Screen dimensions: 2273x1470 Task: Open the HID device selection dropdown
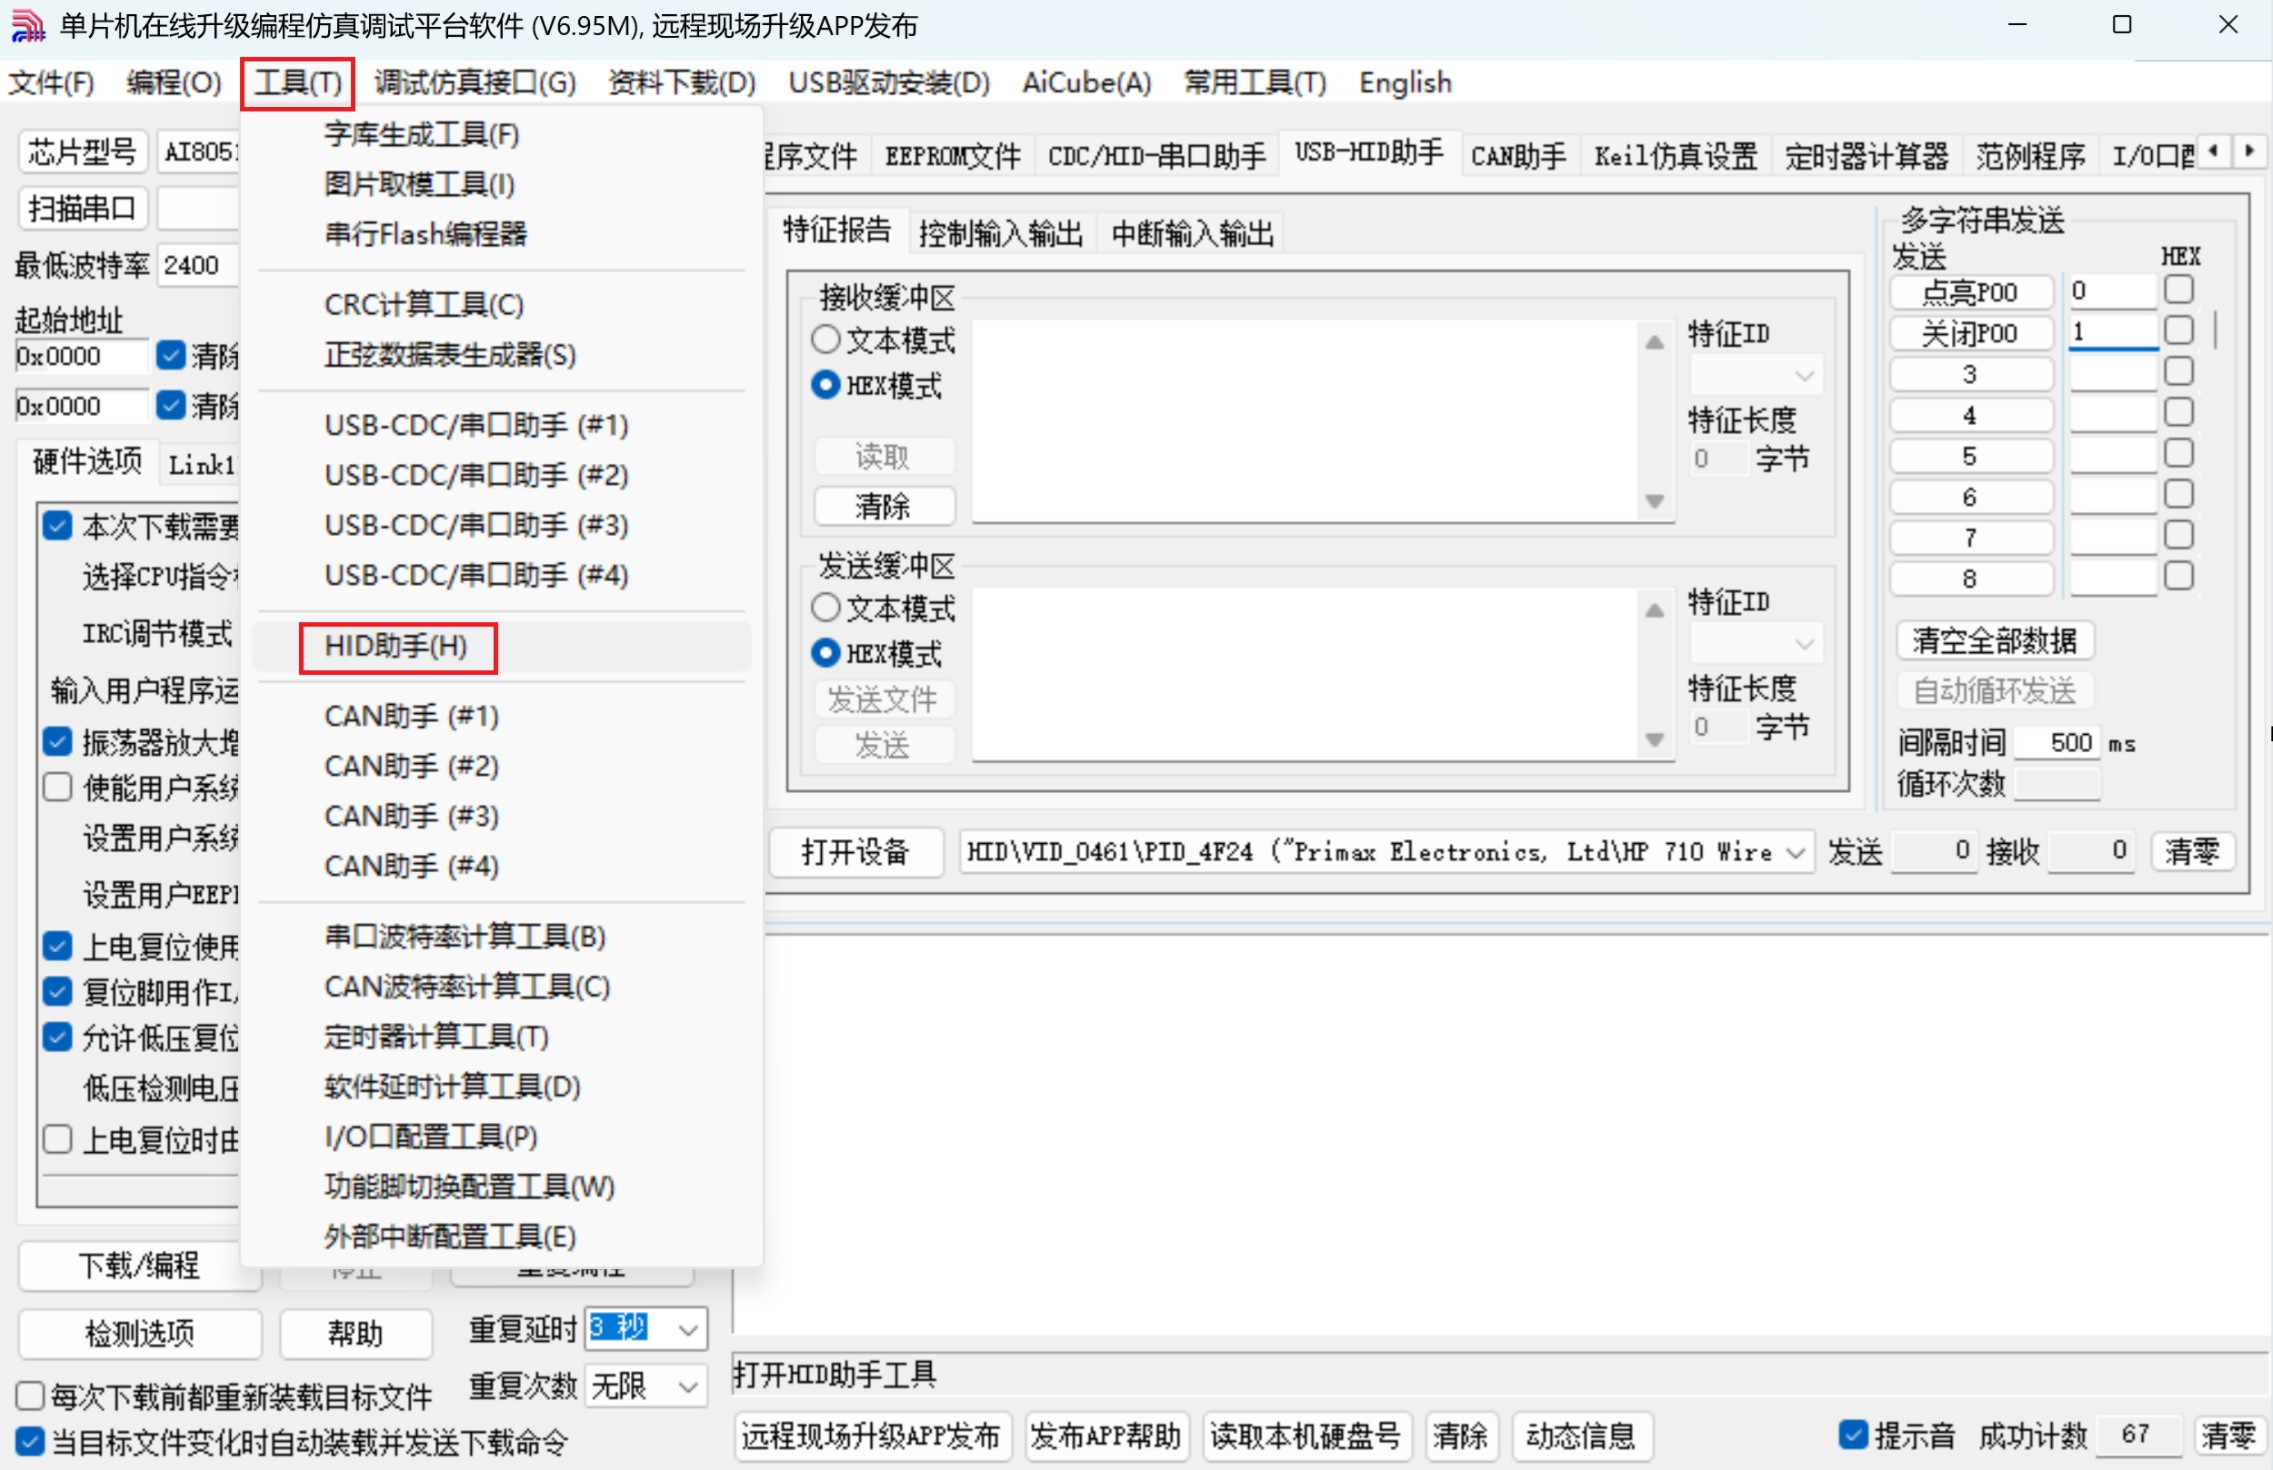point(1796,852)
